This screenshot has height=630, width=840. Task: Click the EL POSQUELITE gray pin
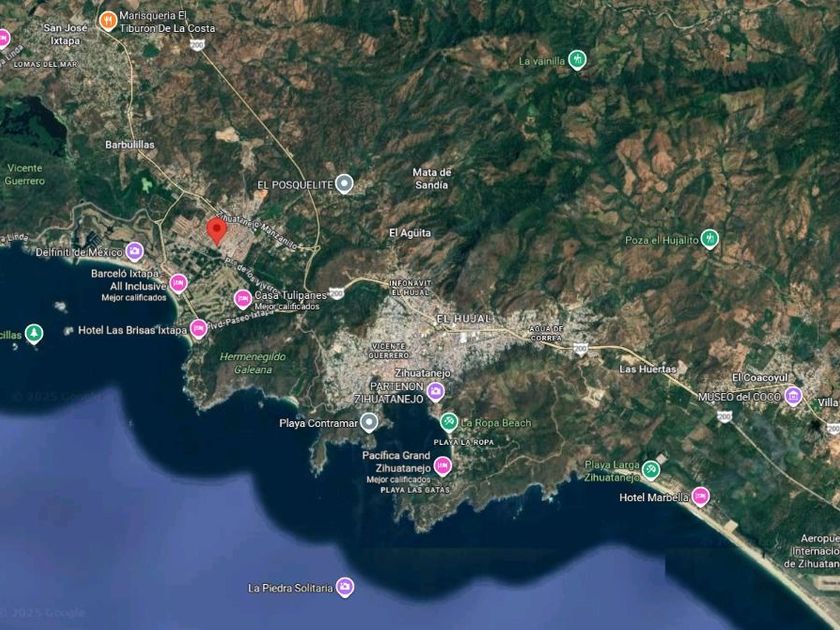click(344, 184)
